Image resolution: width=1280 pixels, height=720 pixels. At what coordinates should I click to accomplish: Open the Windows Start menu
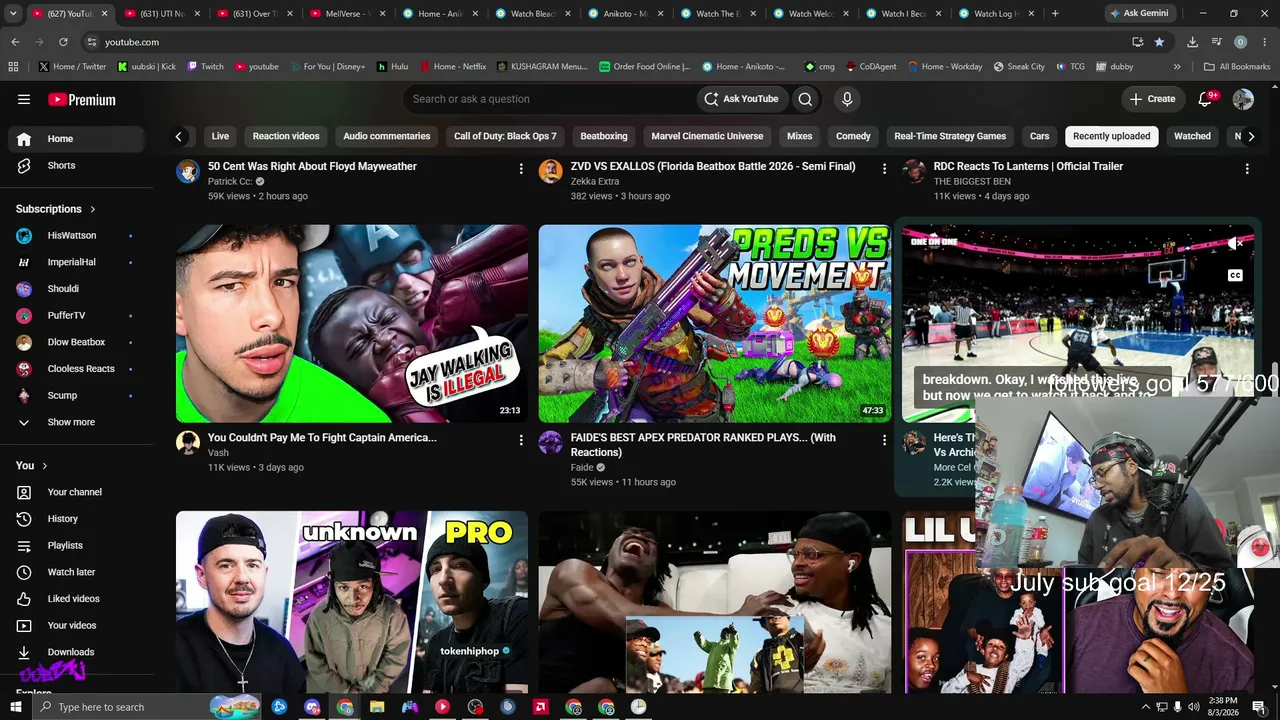point(15,707)
